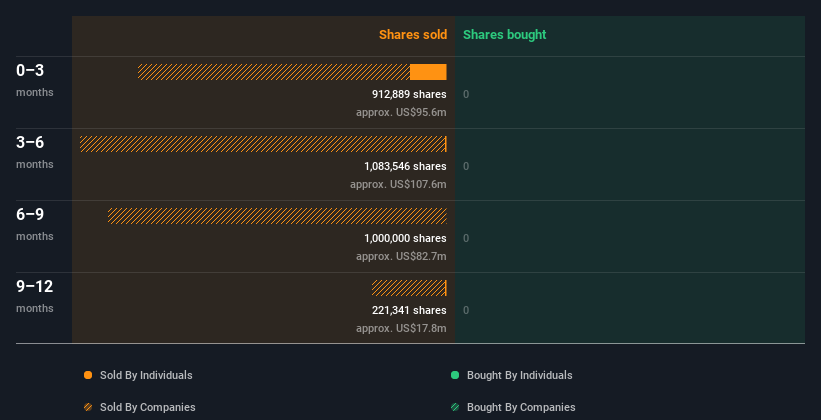Click the hatched companies bar for 0–3 months

click(x=274, y=72)
